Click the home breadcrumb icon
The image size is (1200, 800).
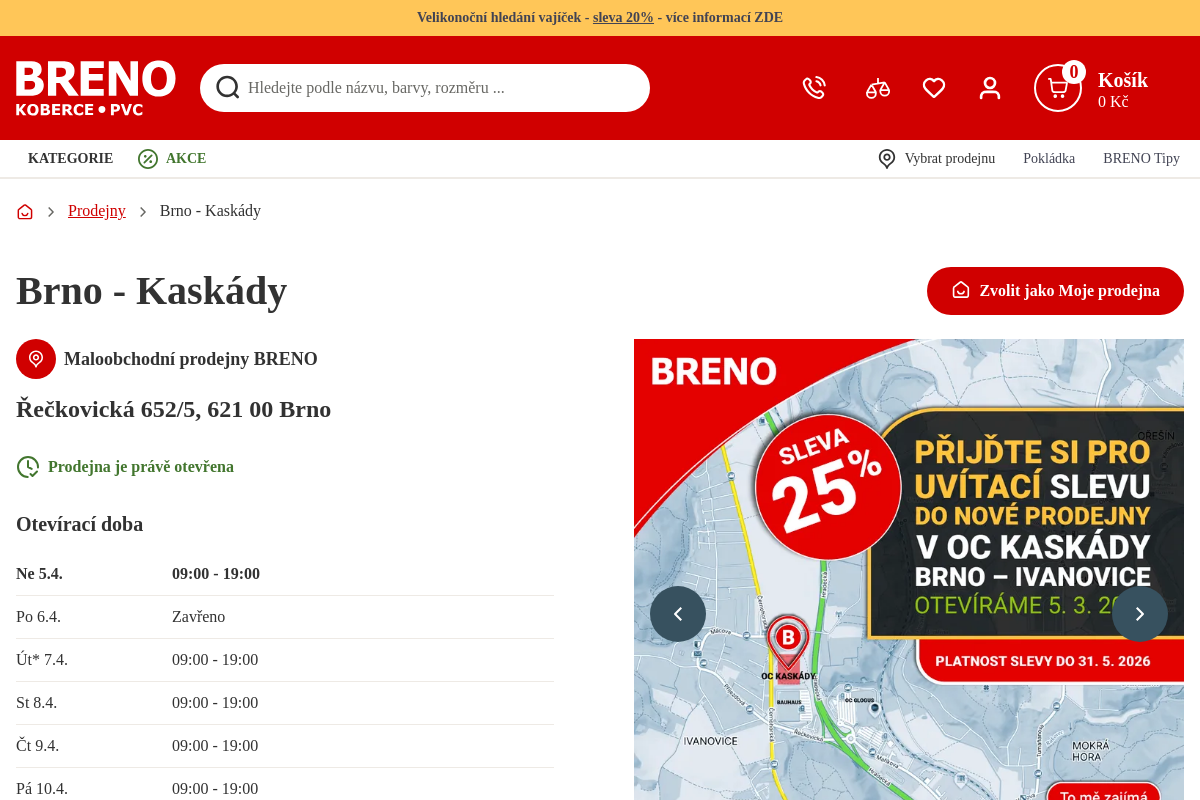25,211
